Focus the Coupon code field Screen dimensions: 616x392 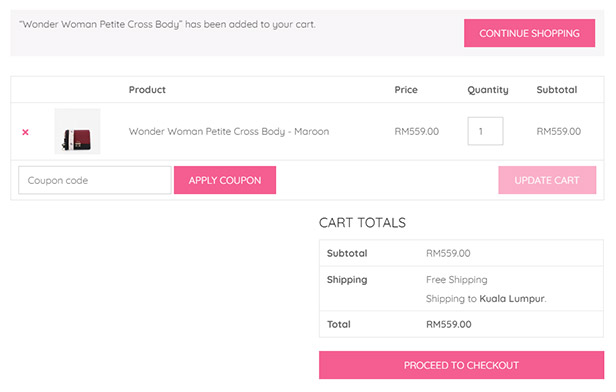pyautogui.click(x=95, y=180)
